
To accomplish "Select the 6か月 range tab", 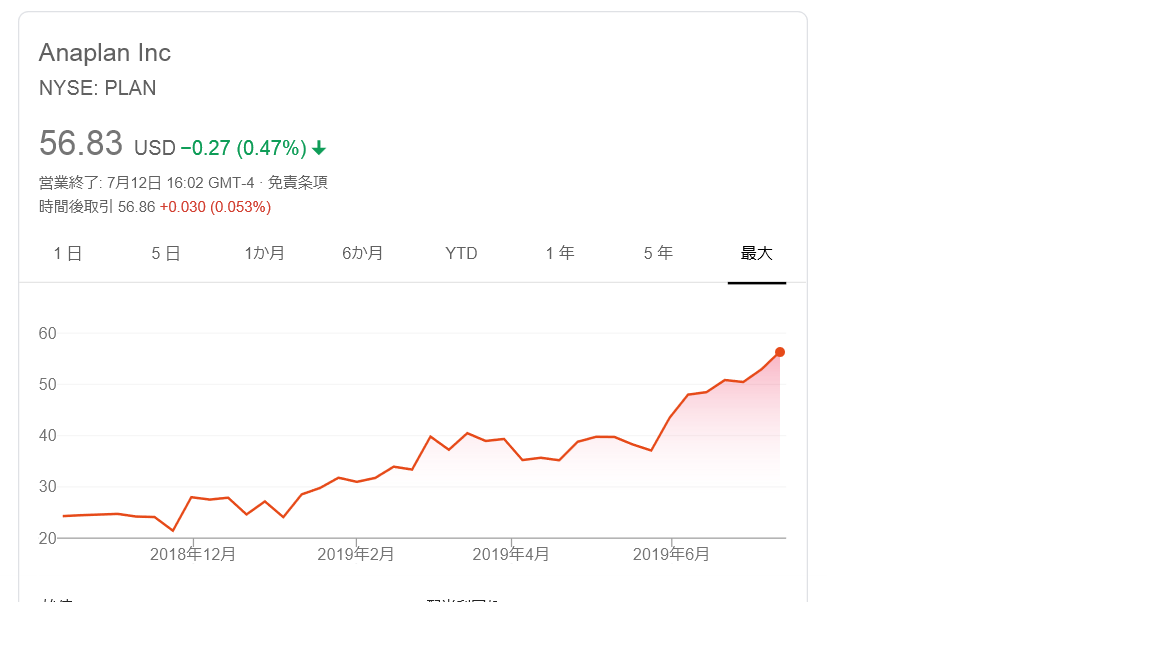I will pos(363,254).
